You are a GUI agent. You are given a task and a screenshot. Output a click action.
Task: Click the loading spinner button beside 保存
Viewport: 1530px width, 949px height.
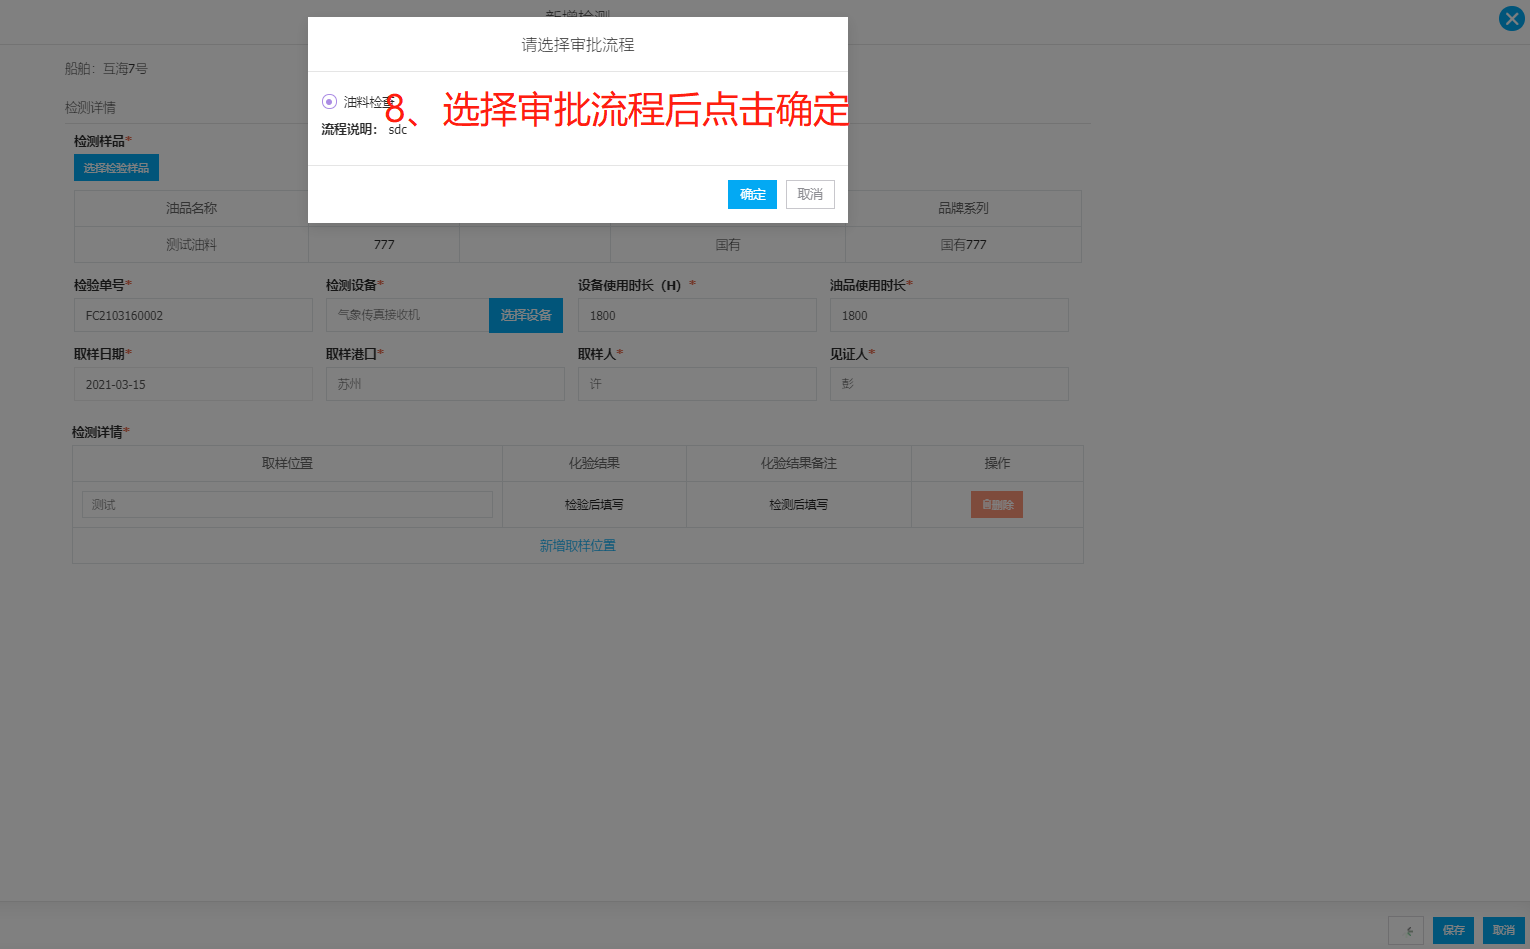point(1406,930)
